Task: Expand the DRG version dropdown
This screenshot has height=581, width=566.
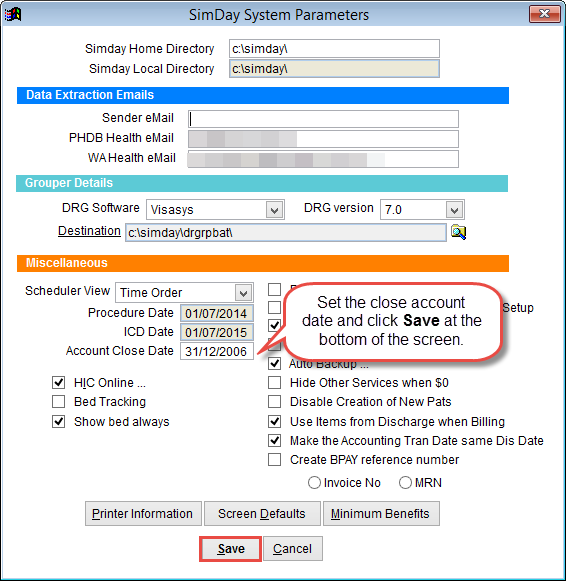Action: [x=455, y=210]
